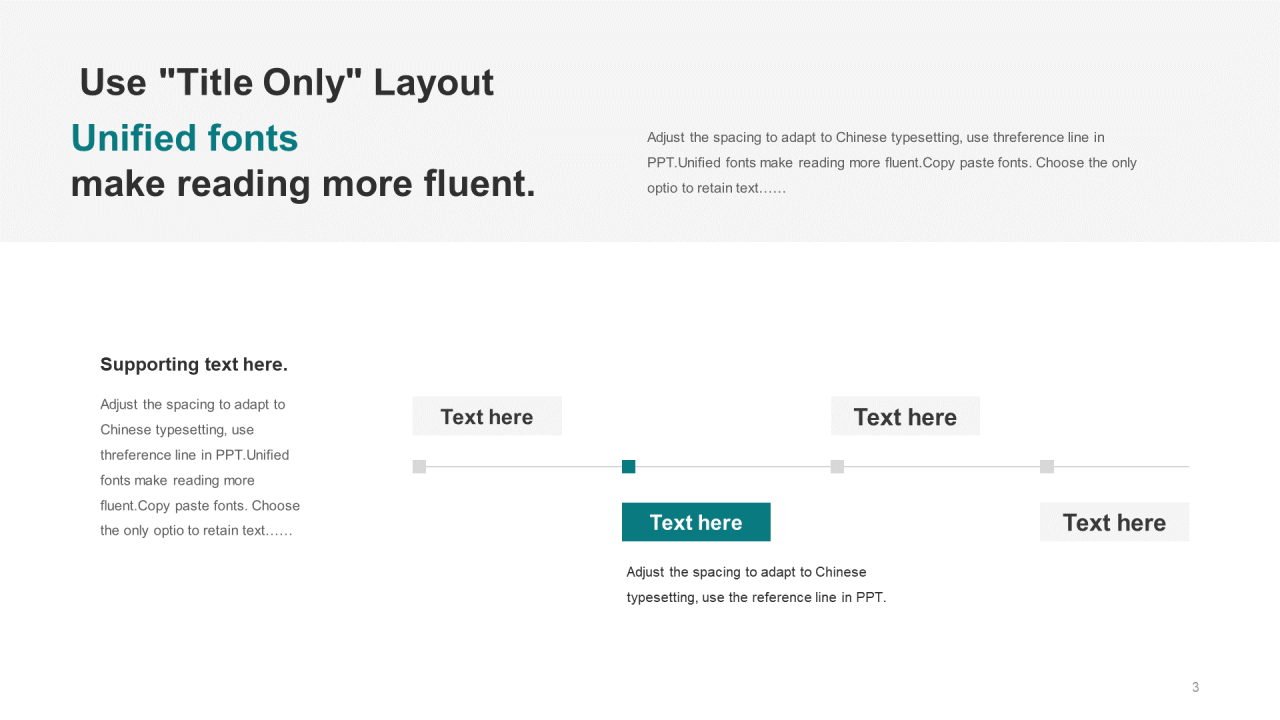Select the paragraph under "Supporting text here."

point(200,467)
